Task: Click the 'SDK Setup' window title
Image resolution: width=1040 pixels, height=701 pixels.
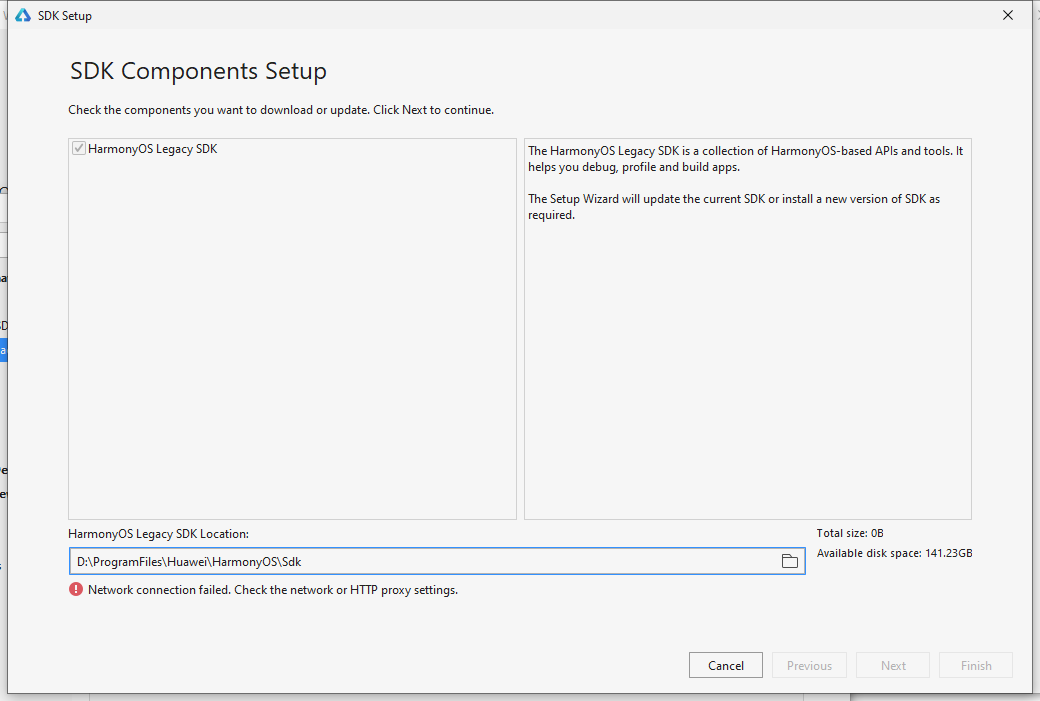Action: coord(64,15)
